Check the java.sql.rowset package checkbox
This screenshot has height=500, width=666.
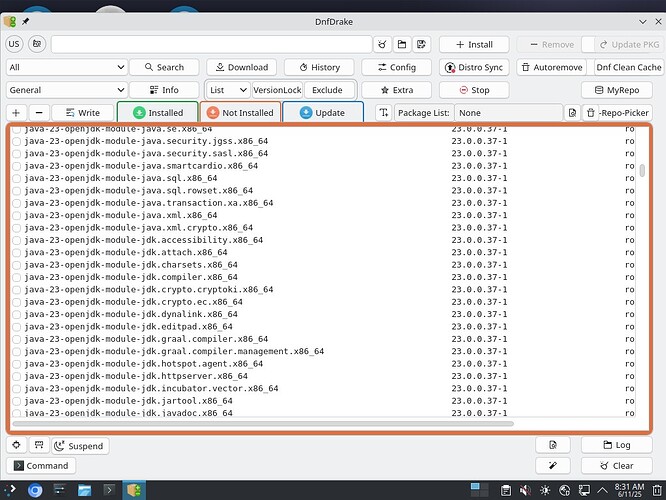[17, 191]
